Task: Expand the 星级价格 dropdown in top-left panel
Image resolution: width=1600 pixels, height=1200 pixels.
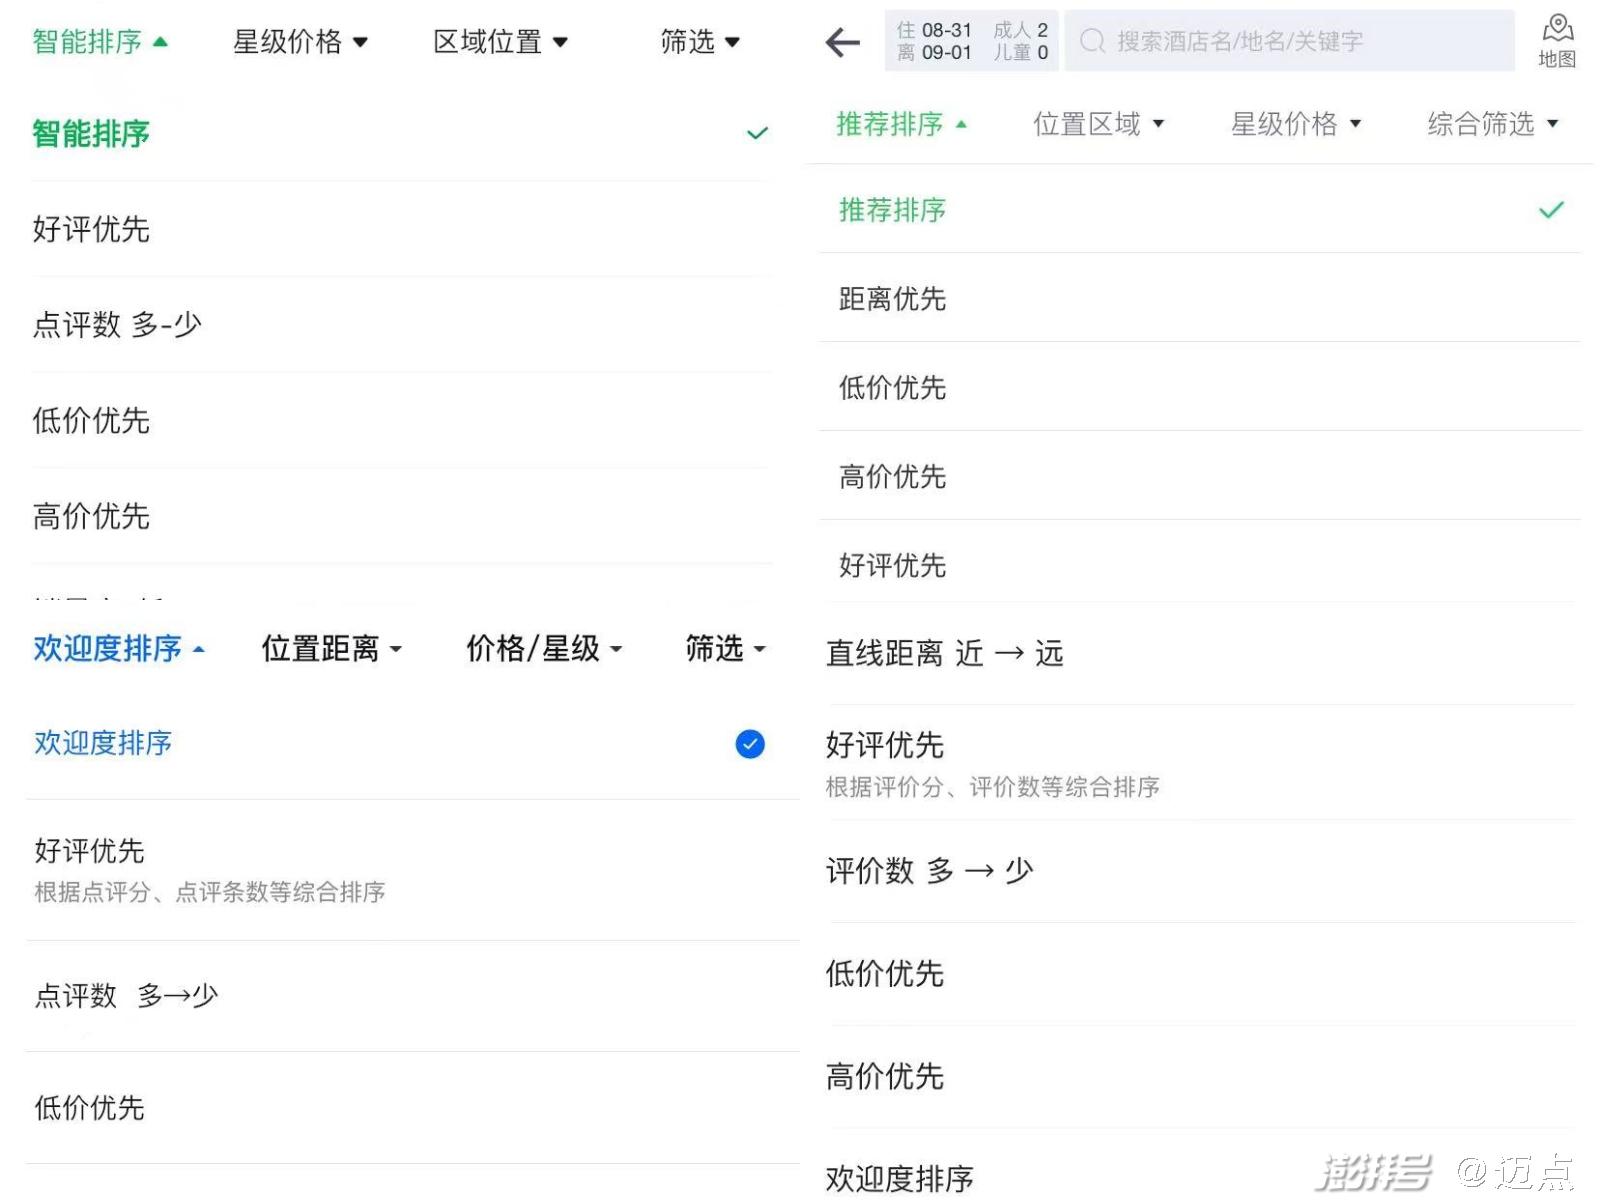Action: click(300, 42)
